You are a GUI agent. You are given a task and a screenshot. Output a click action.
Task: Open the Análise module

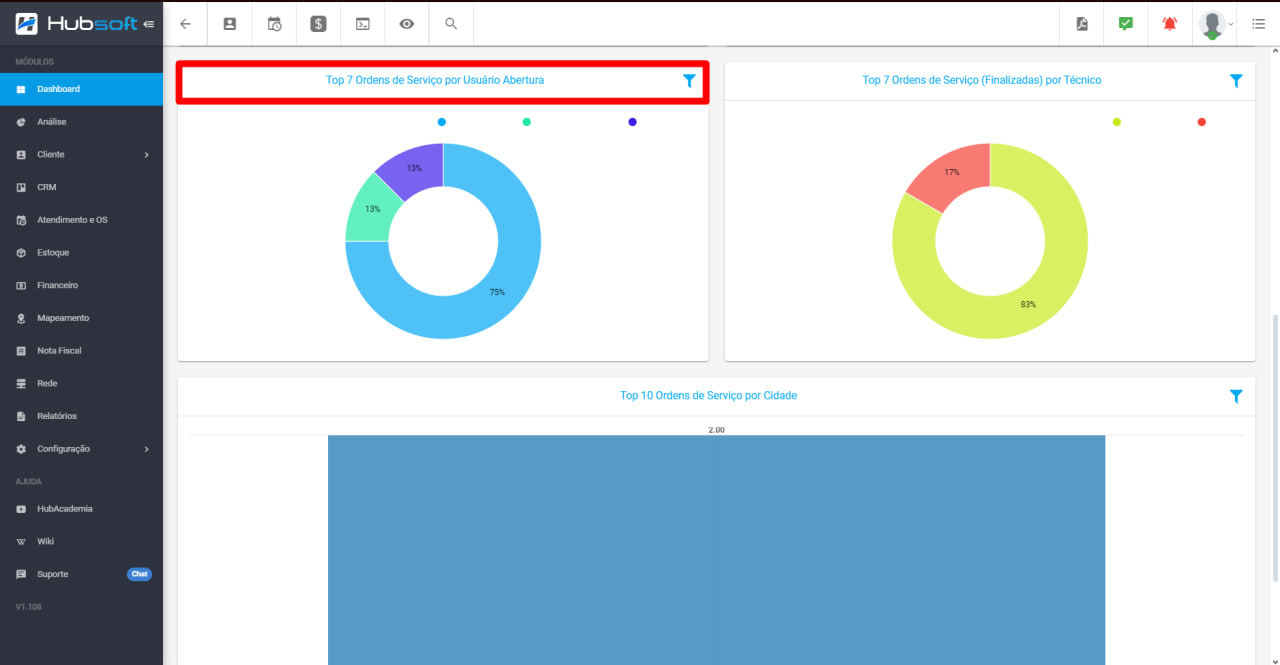pyautogui.click(x=81, y=122)
